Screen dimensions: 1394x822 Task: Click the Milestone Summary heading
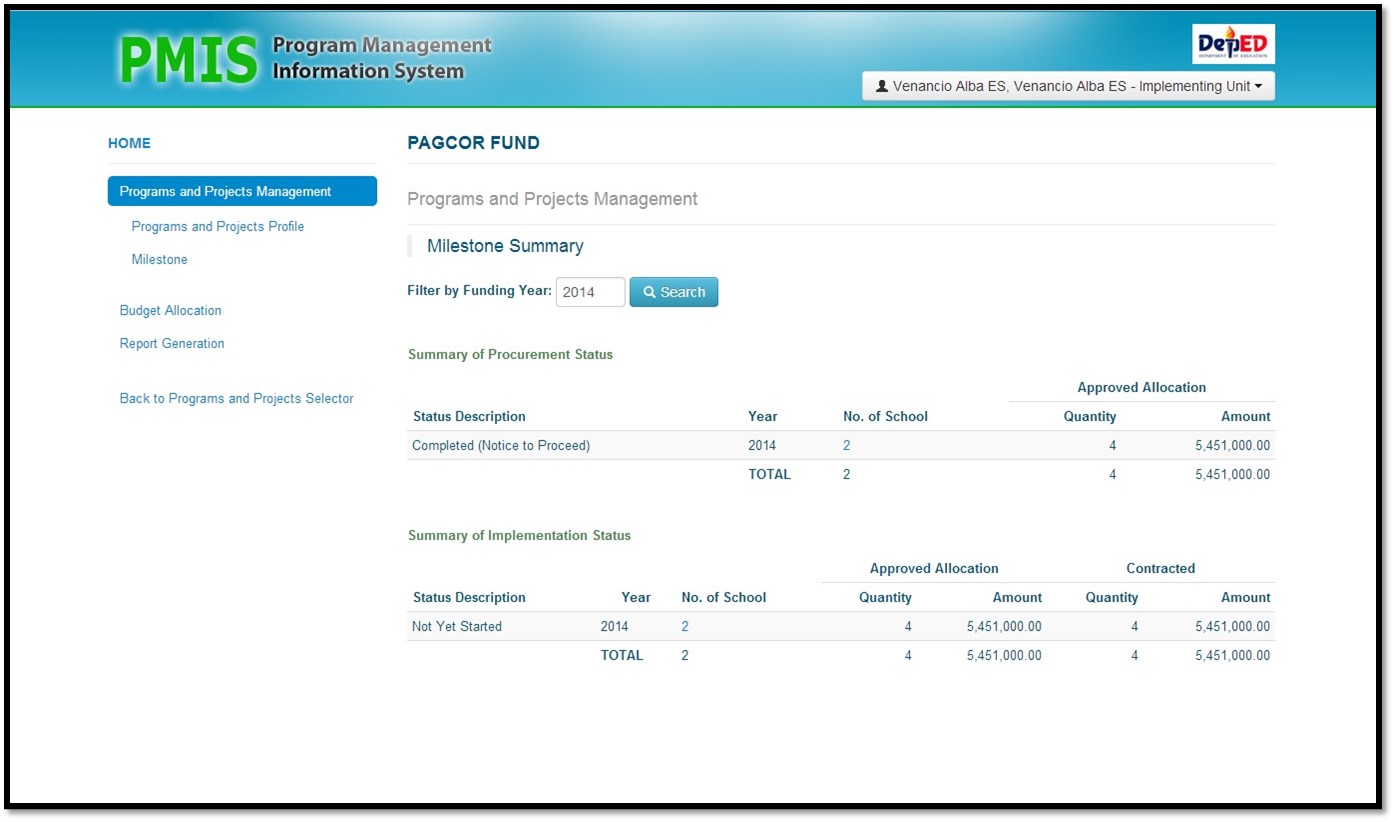505,246
